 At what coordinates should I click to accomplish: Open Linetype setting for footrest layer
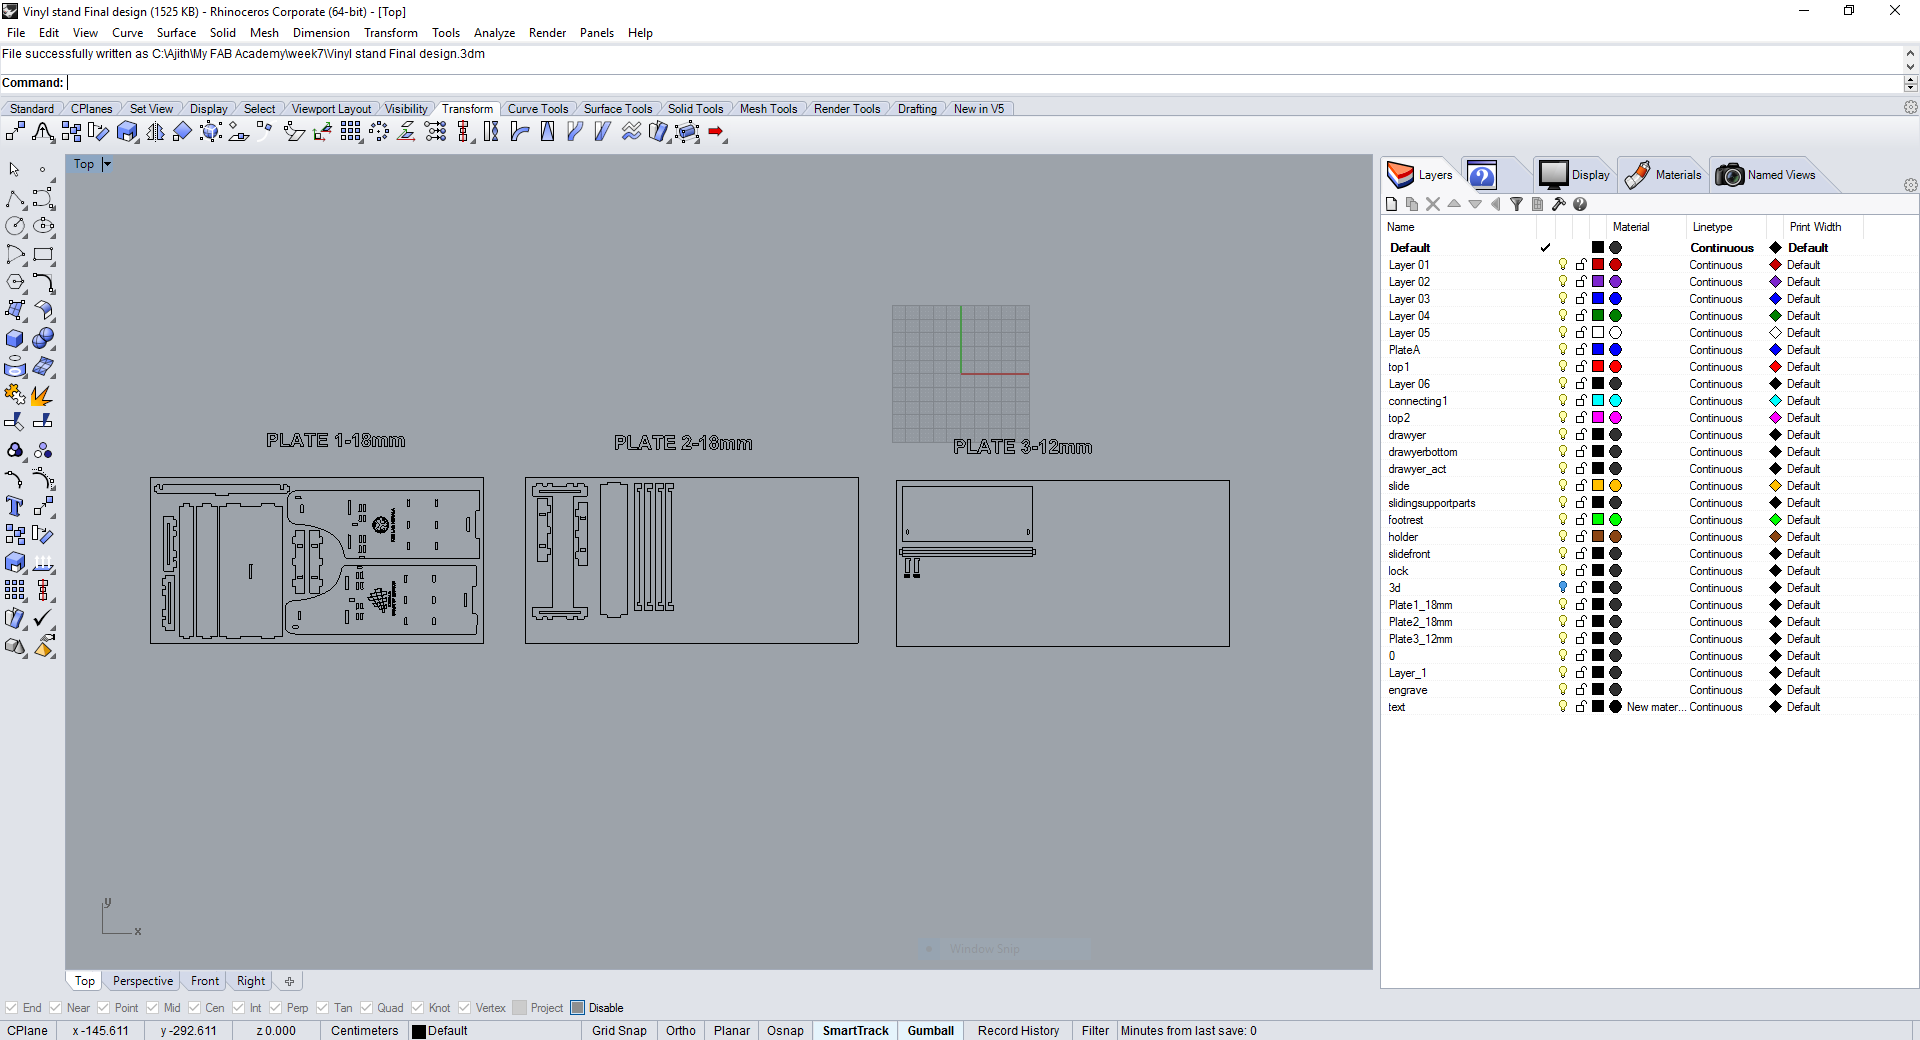pyautogui.click(x=1716, y=520)
